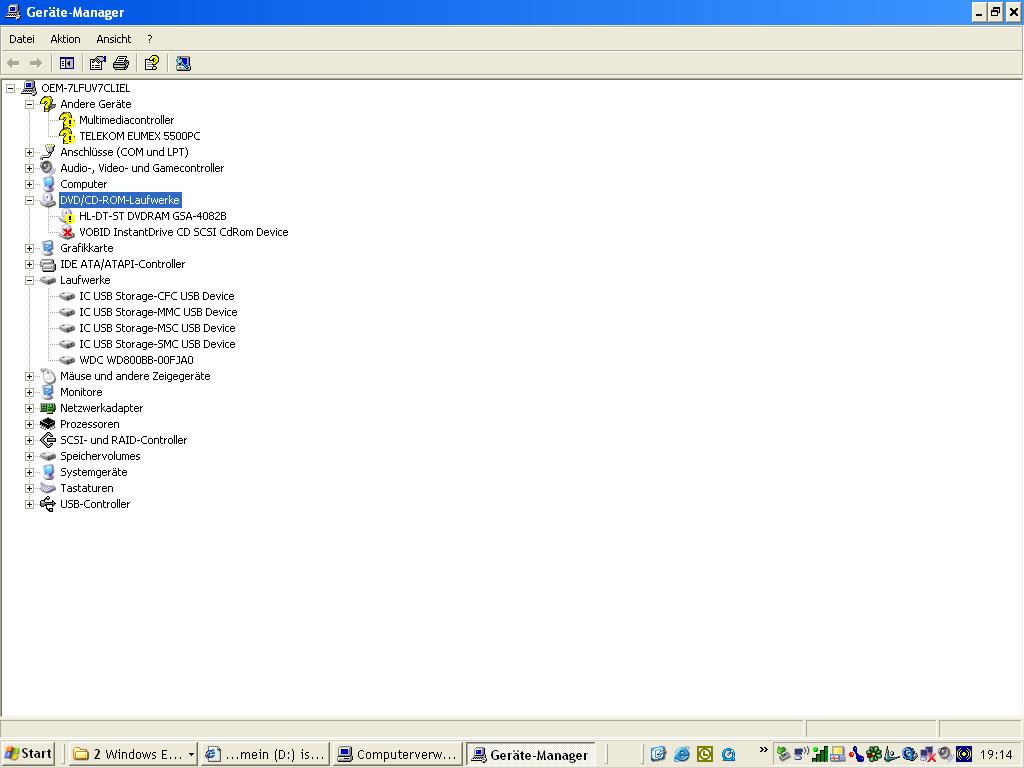Viewport: 1024px width, 768px height.
Task: Select the VOBID InstantDrive CD SCSI CdRom Device label
Action: 184,232
